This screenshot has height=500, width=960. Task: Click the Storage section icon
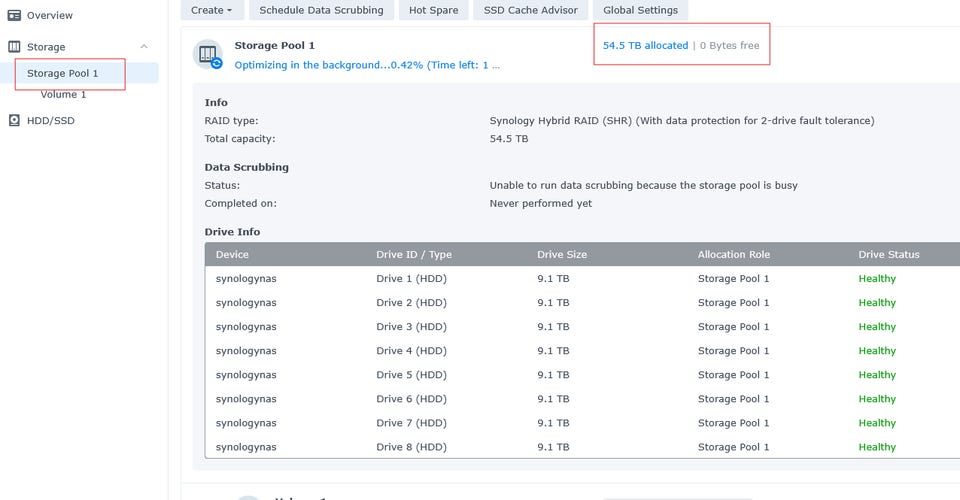(14, 47)
